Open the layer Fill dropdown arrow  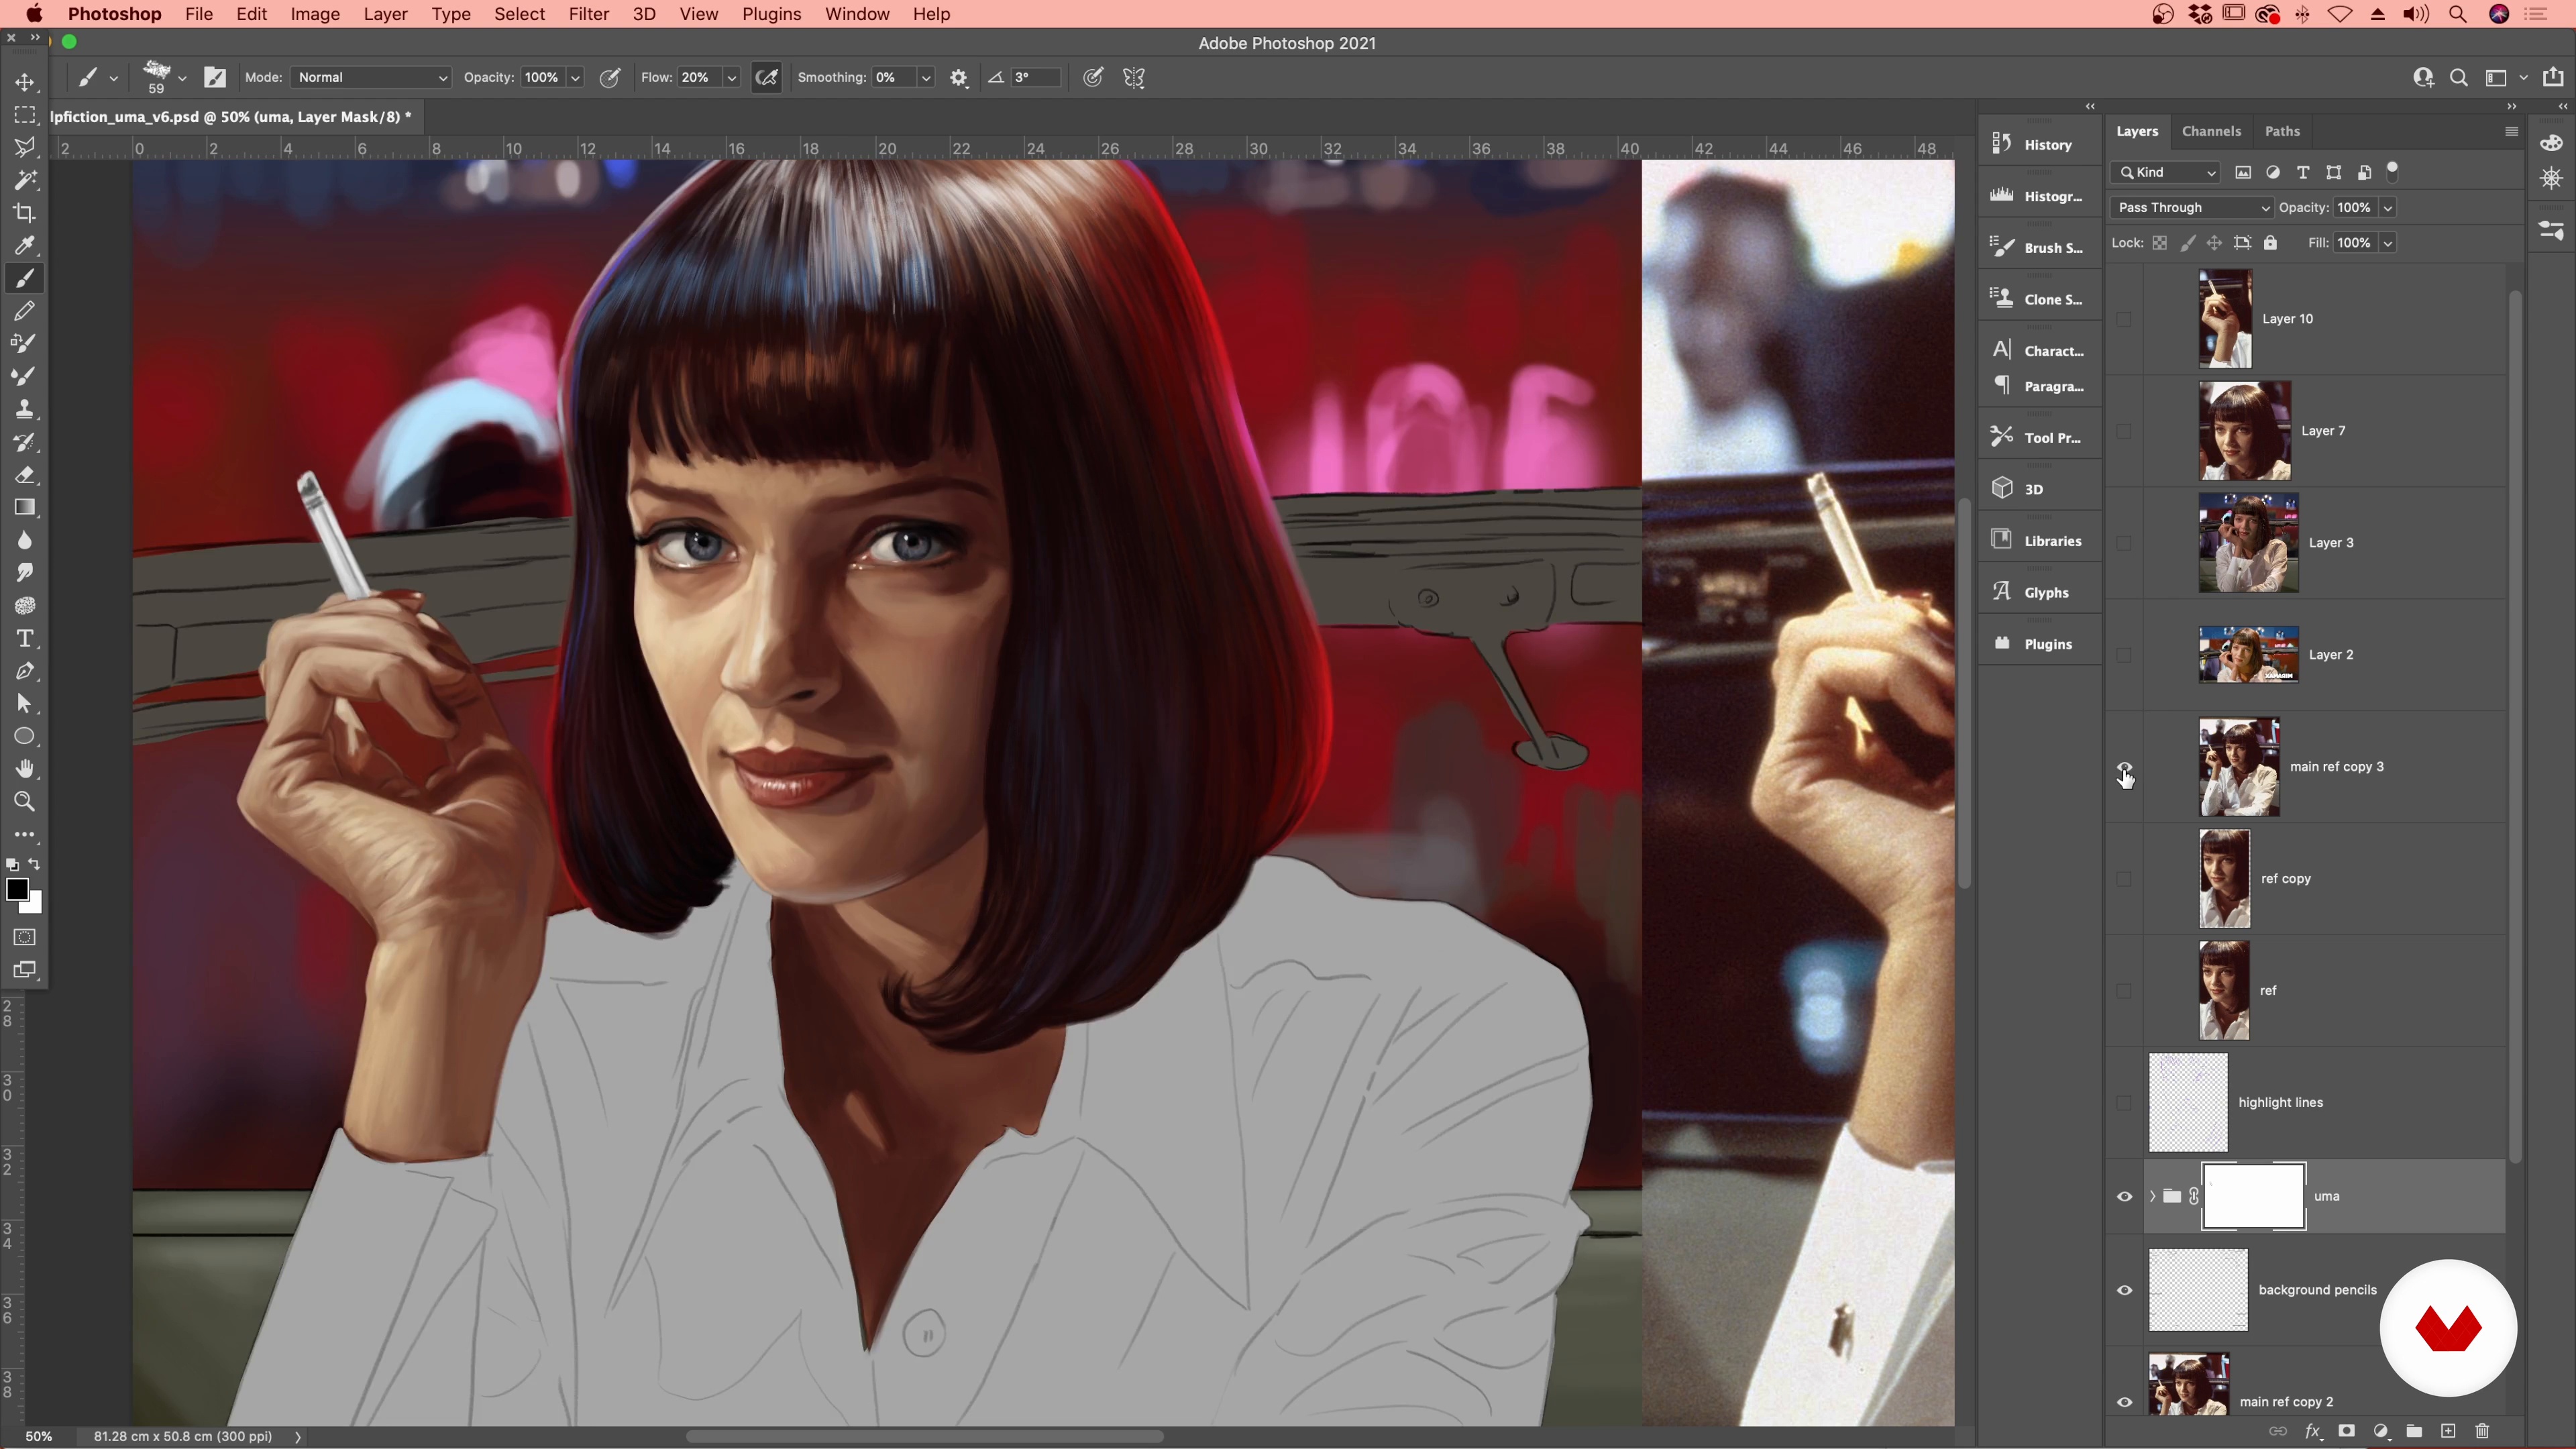pyautogui.click(x=2388, y=243)
